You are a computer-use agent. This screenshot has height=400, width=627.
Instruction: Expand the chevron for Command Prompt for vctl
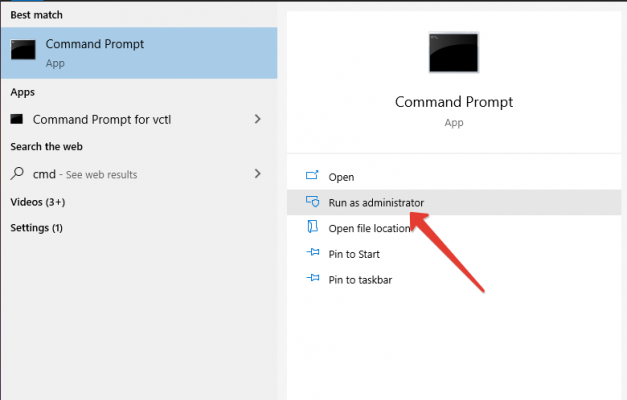[258, 119]
